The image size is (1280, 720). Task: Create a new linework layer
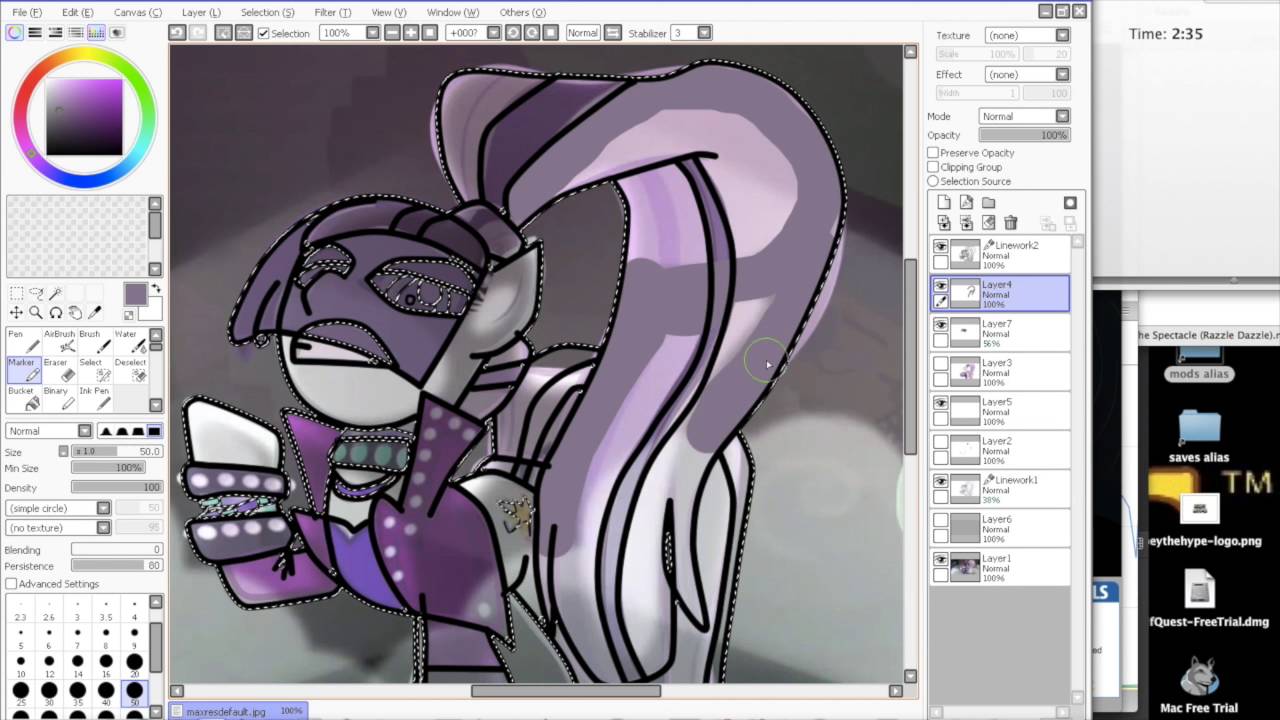click(966, 203)
